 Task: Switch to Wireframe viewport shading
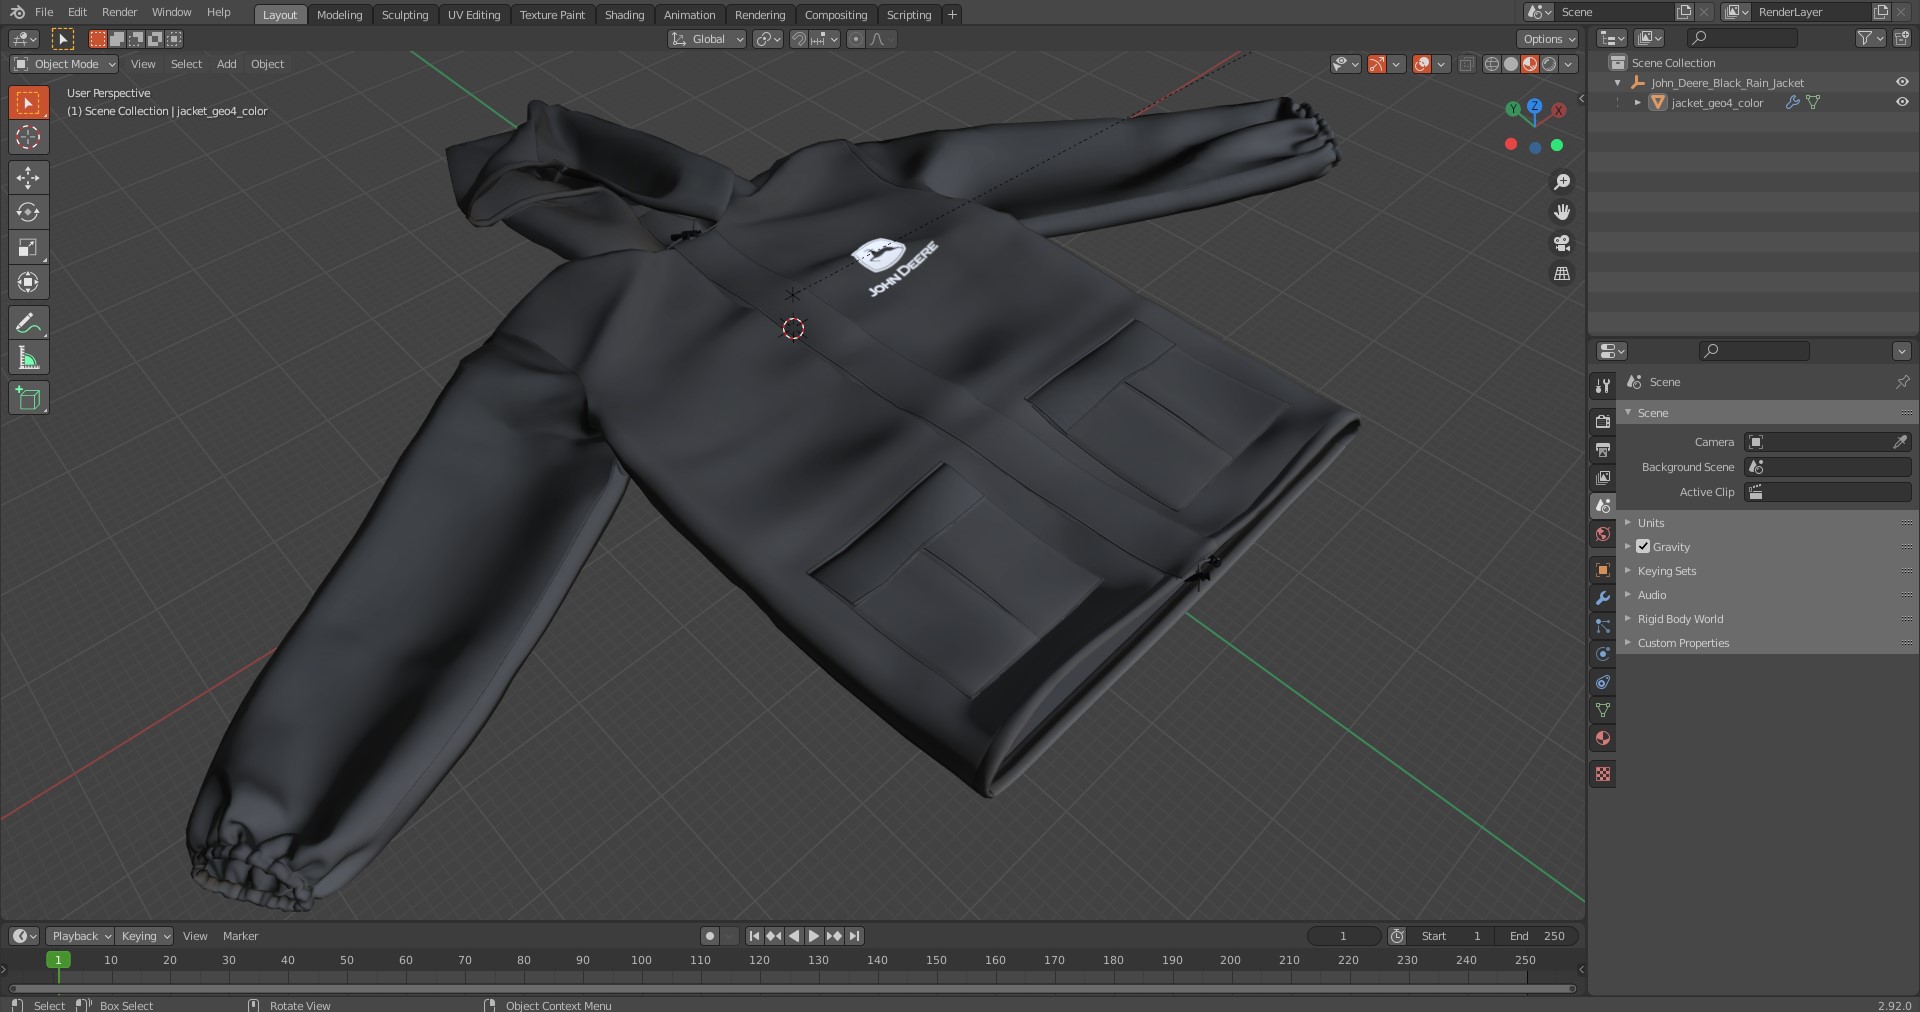[x=1492, y=64]
